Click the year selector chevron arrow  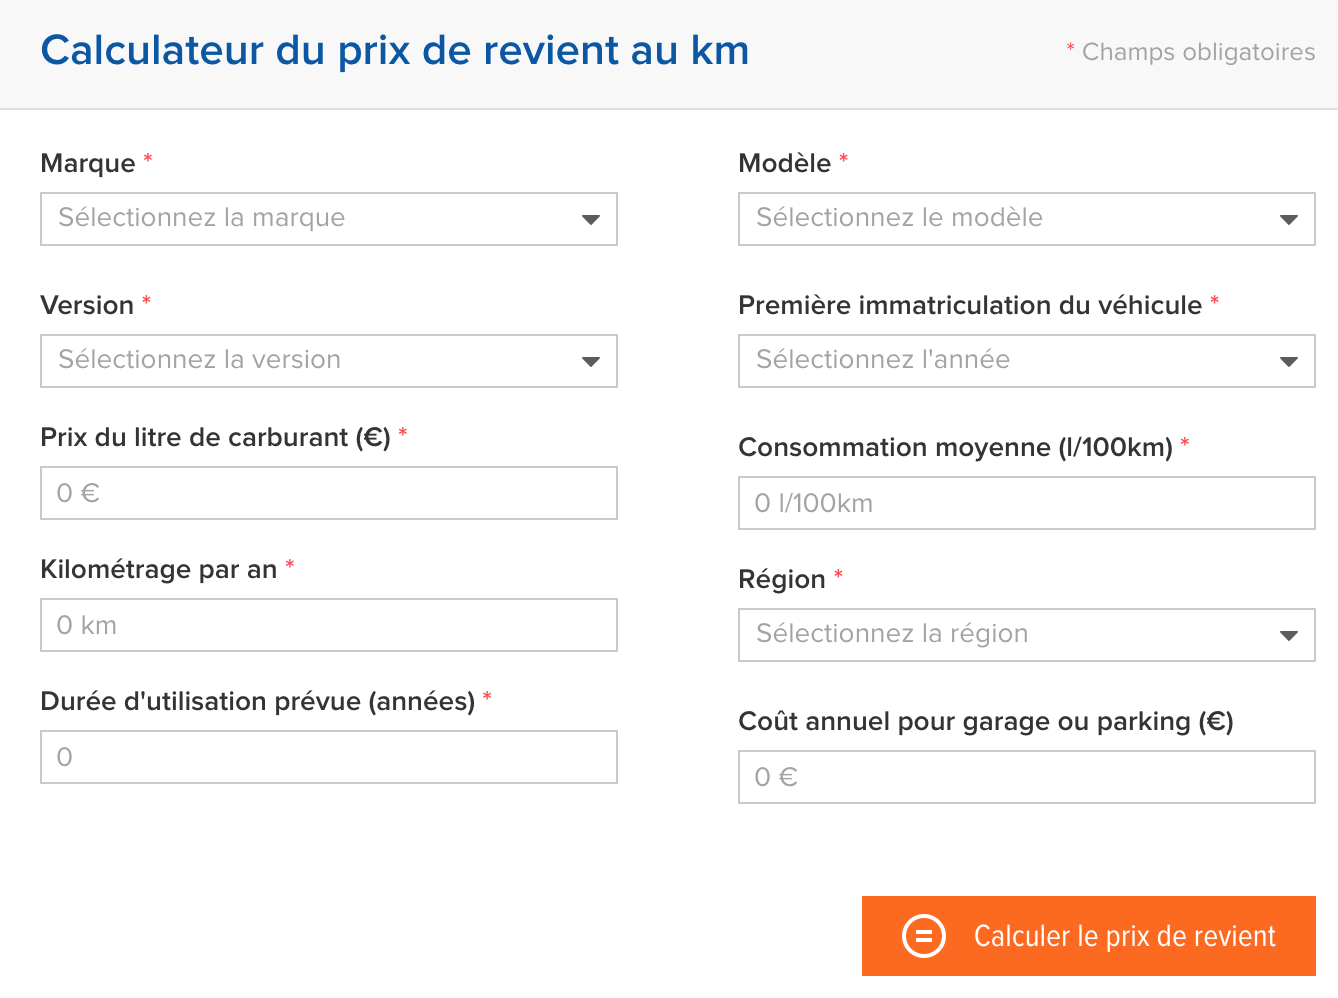pos(1289,361)
